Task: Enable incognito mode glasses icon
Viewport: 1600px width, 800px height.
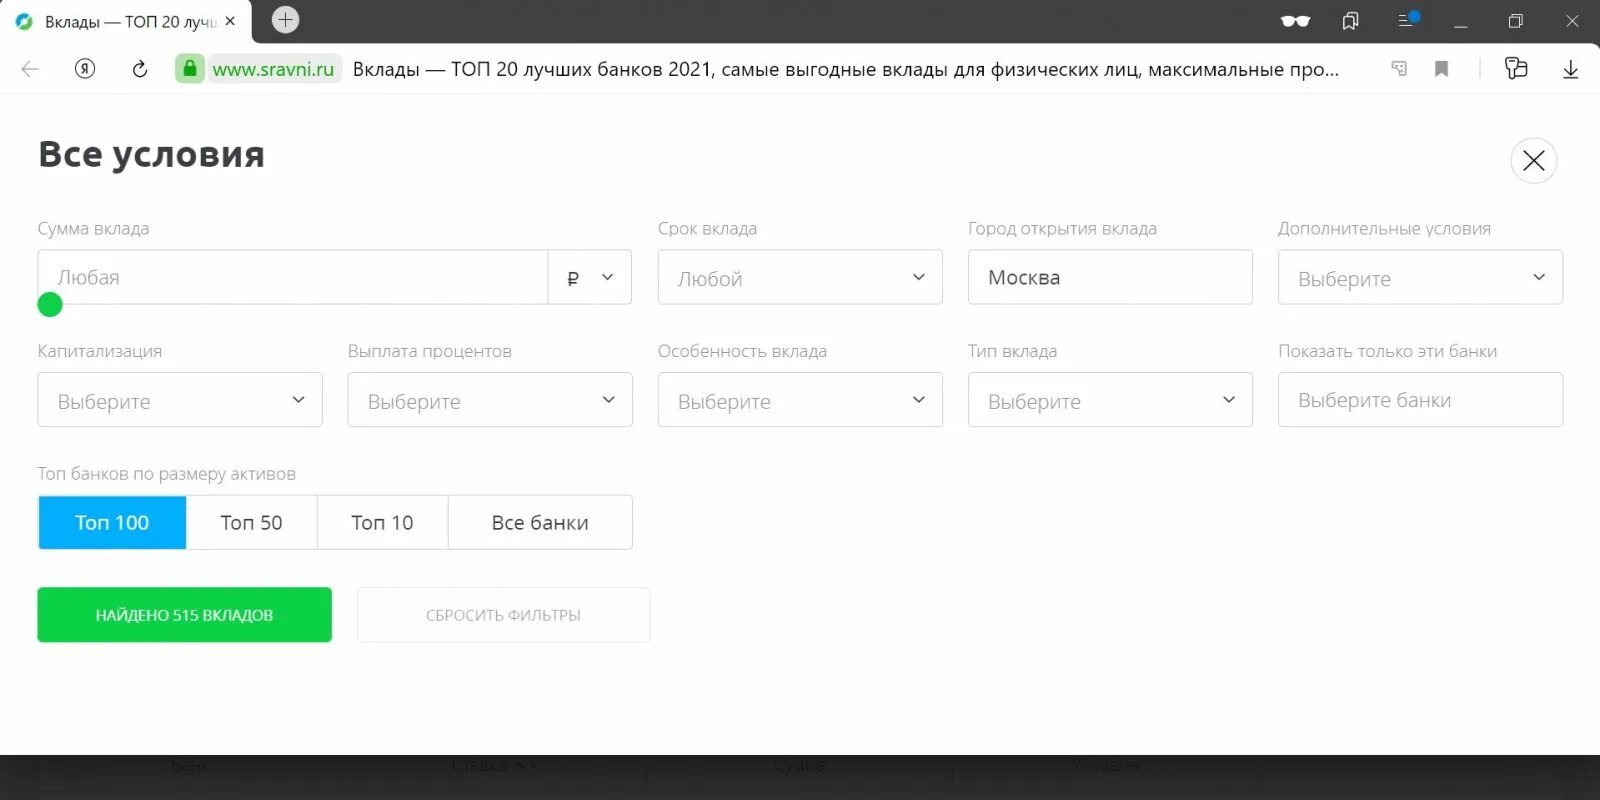Action: click(x=1295, y=21)
